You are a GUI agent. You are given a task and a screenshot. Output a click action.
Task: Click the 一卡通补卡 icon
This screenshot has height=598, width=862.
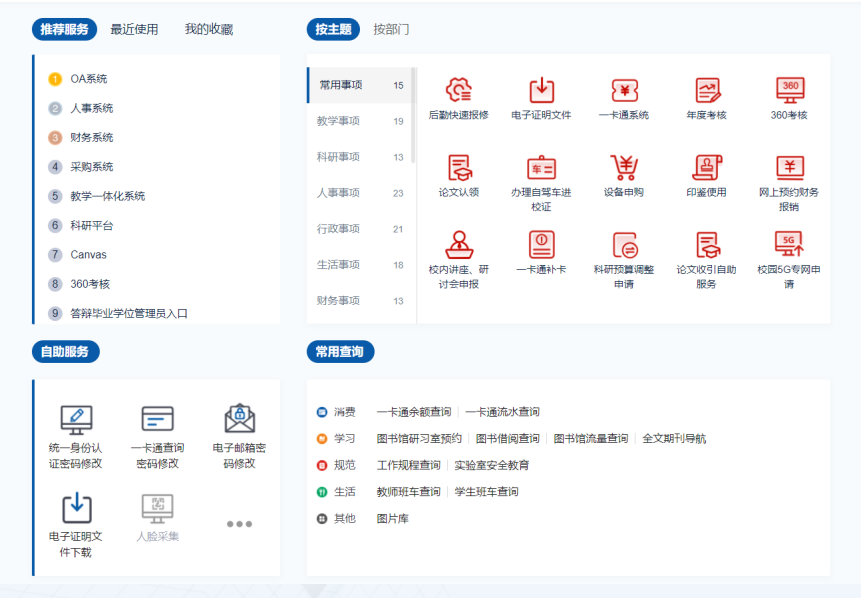click(541, 245)
